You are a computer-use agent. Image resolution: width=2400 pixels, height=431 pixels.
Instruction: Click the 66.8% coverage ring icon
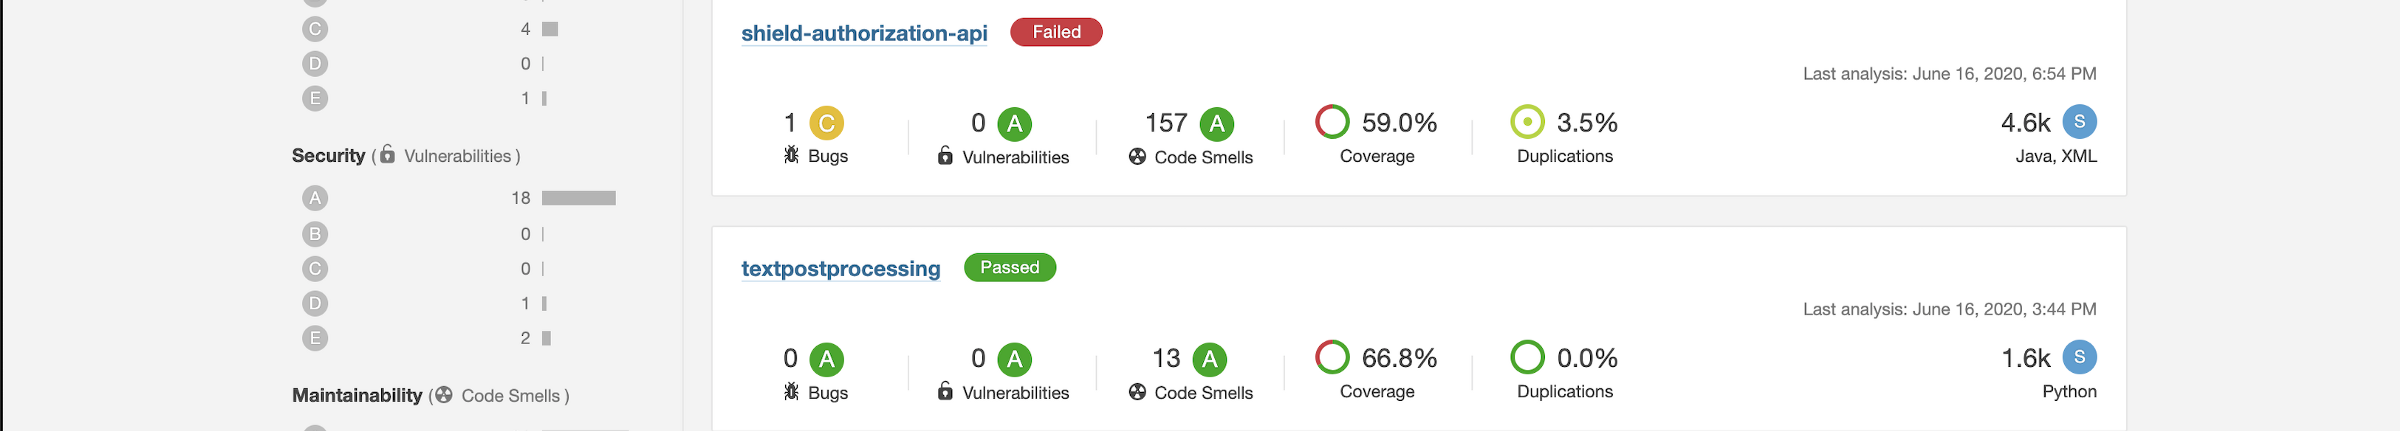(x=1332, y=357)
